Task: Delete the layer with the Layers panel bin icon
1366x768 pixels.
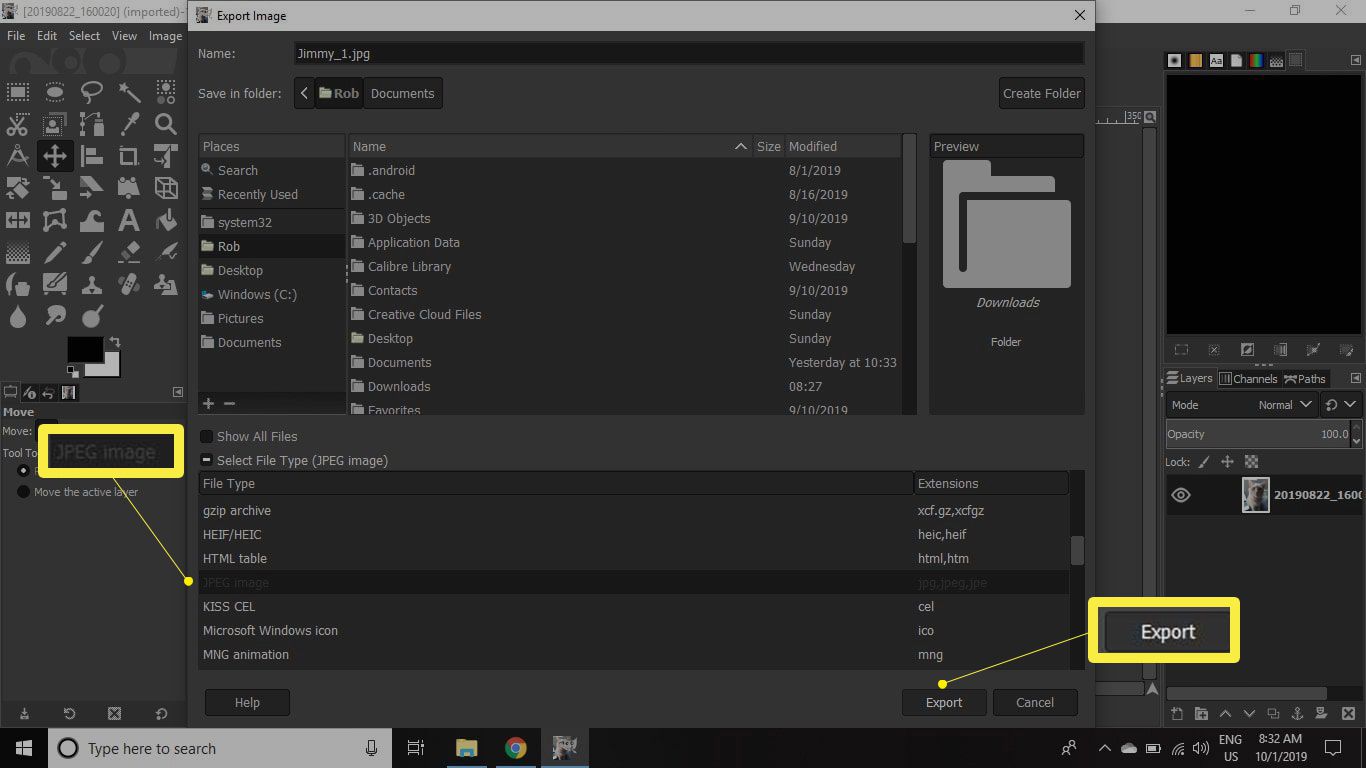Action: [x=1346, y=714]
